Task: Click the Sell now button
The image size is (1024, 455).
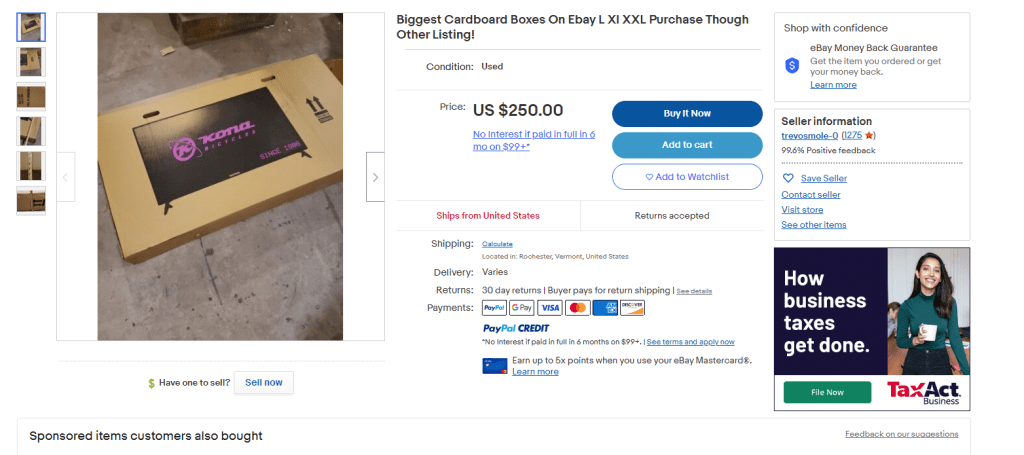Action: click(x=264, y=383)
